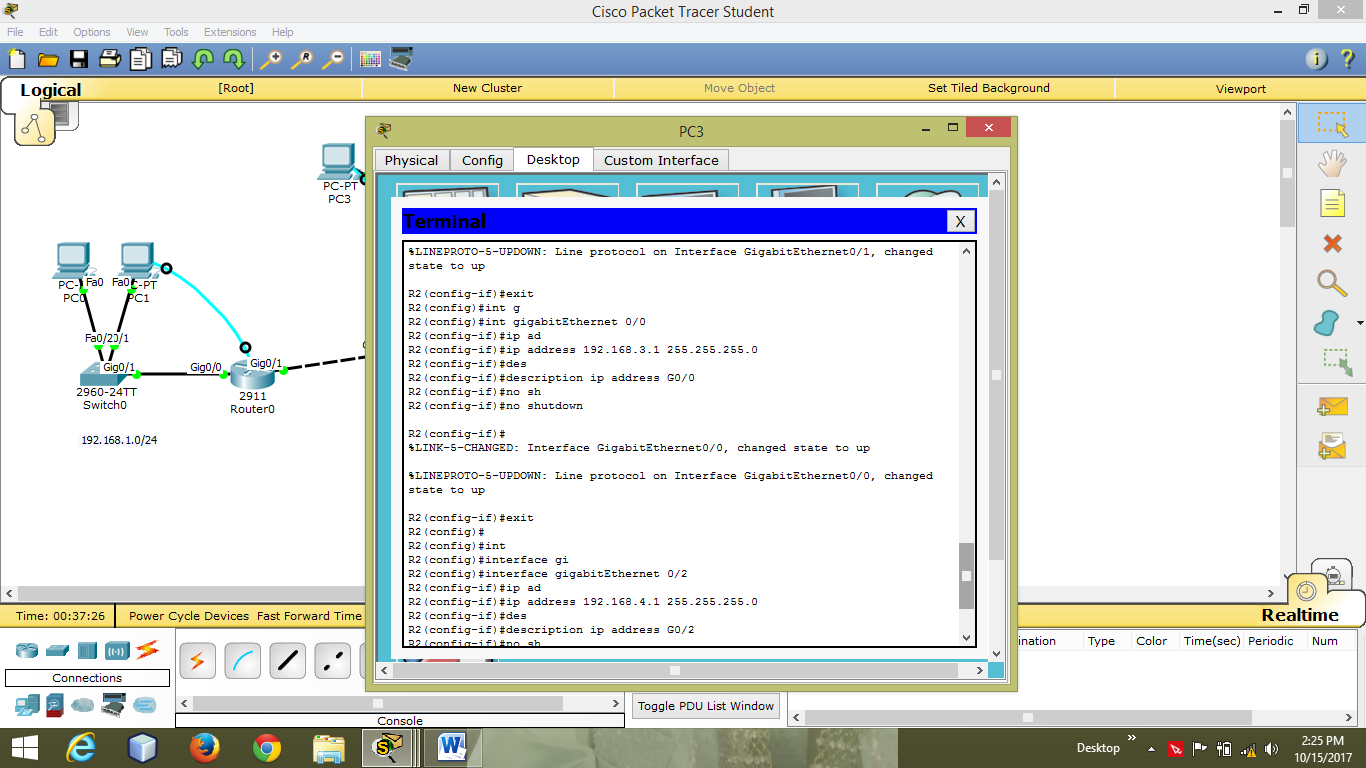The image size is (1366, 768).
Task: Click the Add Simple PDU envelope icon
Action: pyautogui.click(x=1332, y=407)
